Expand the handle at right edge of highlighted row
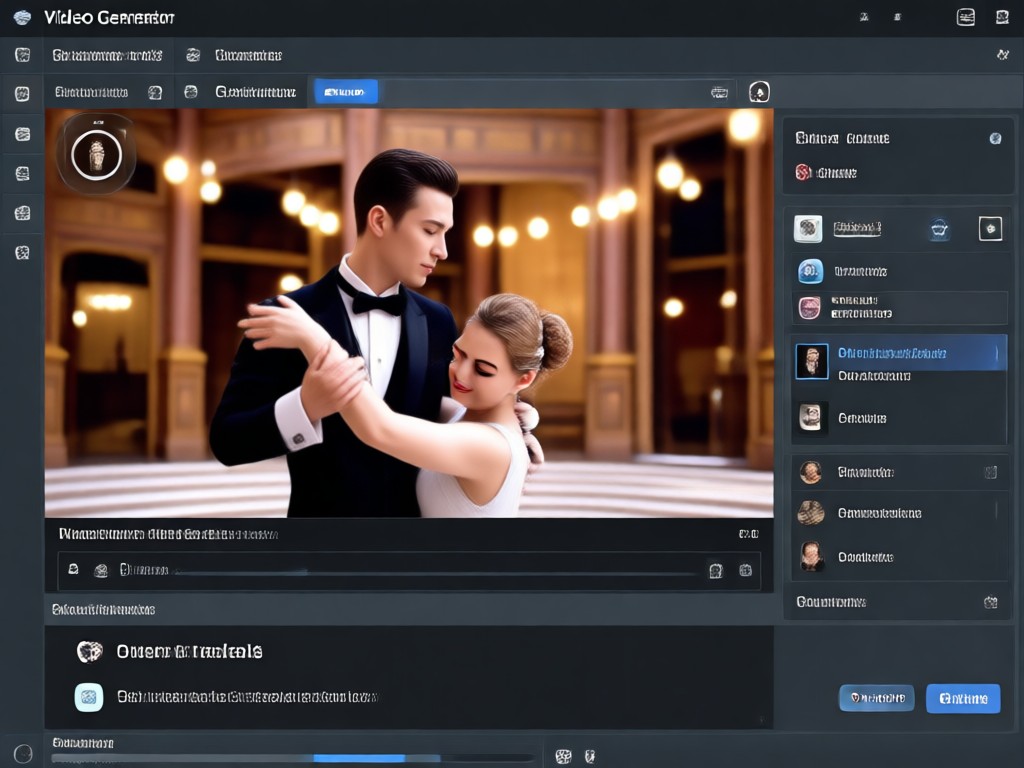This screenshot has width=1024, height=768. point(997,353)
